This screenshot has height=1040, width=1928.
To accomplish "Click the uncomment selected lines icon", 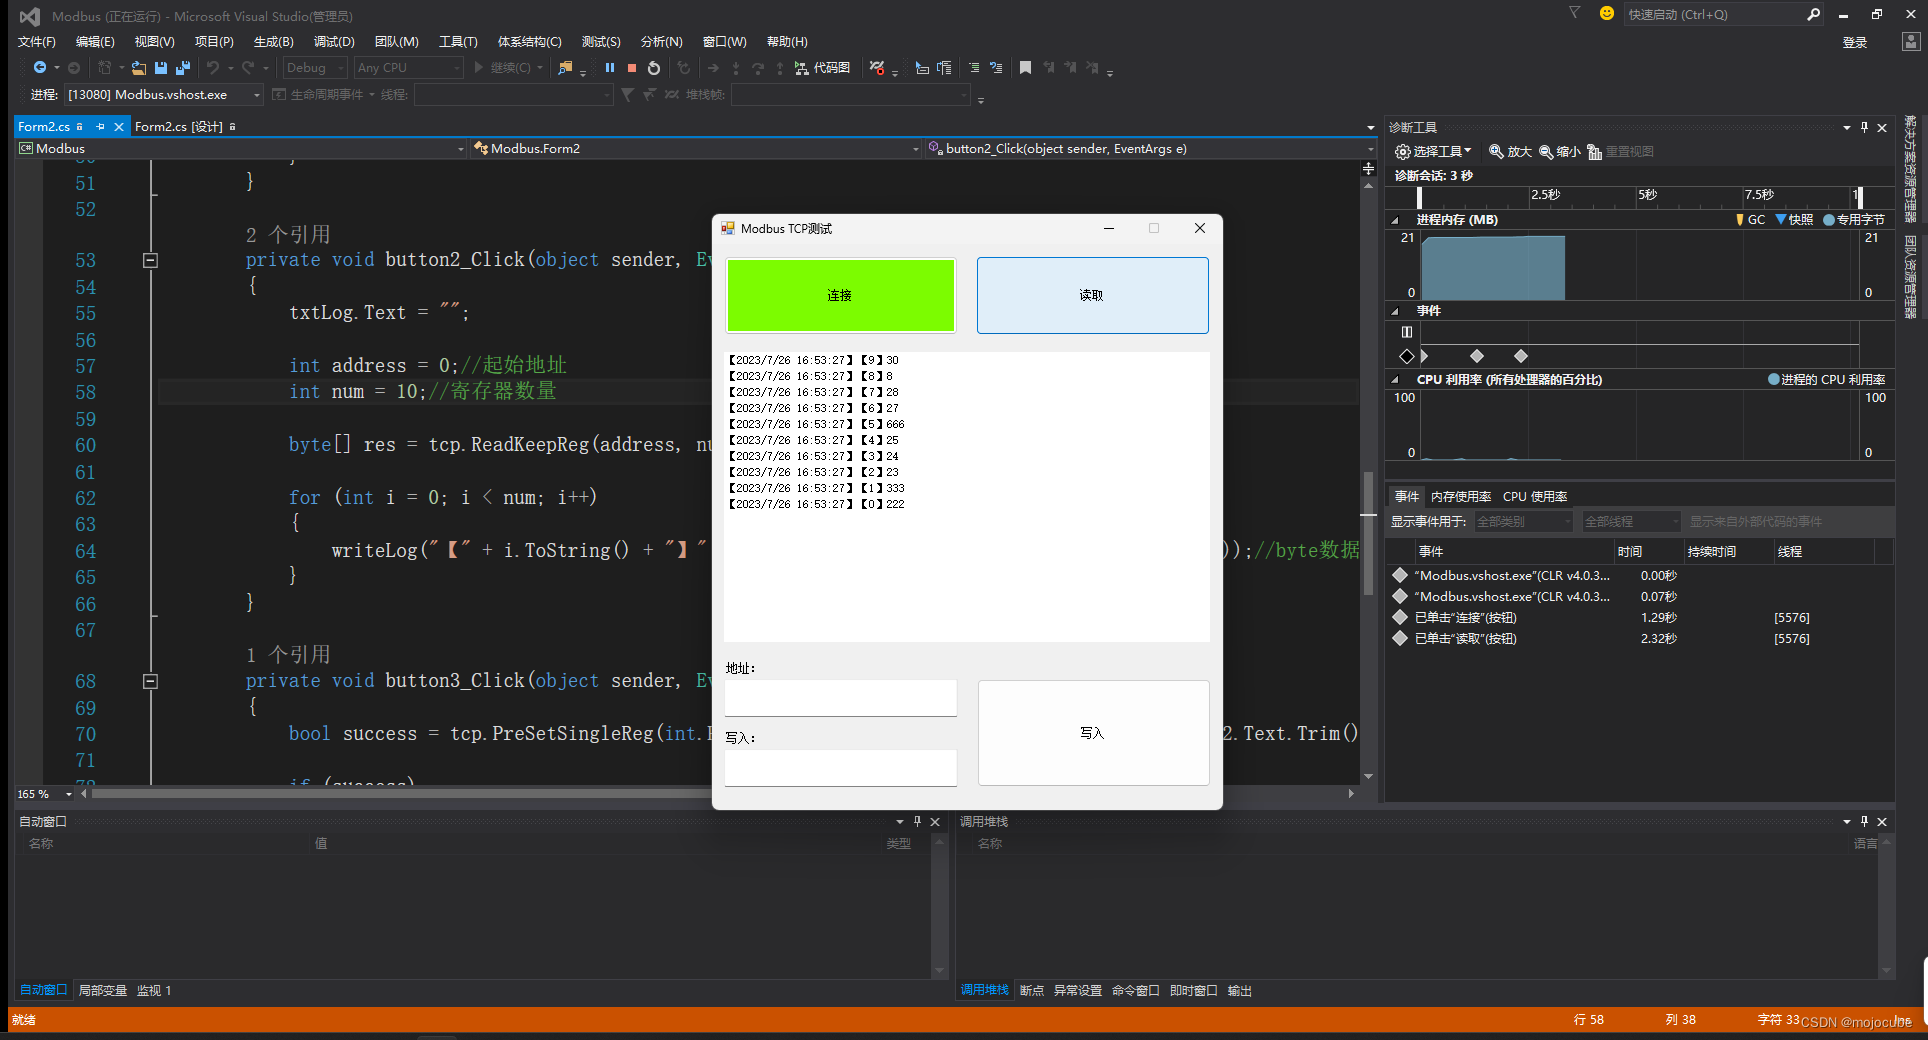I will 996,68.
